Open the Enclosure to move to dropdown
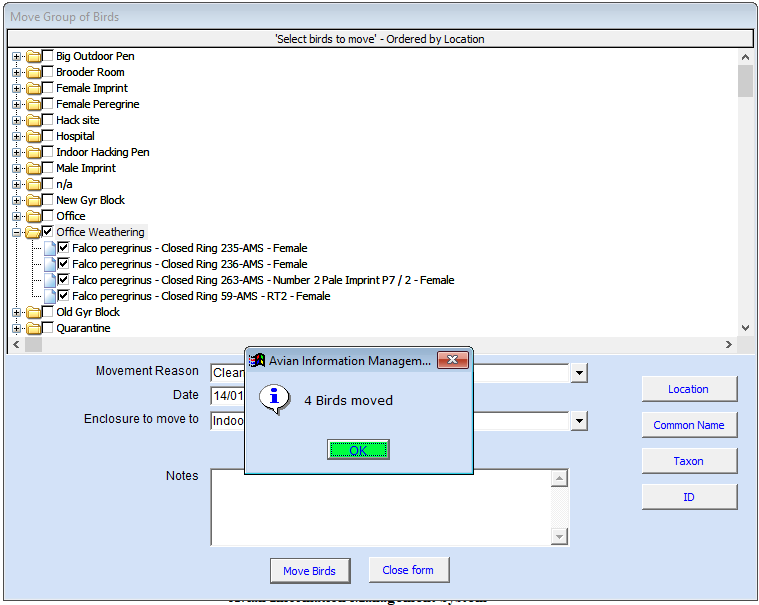The width and height of the screenshot is (759, 605). click(579, 421)
